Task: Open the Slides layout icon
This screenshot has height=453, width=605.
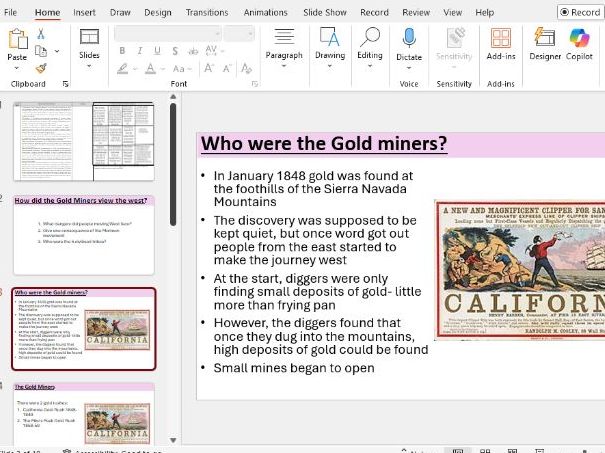Action: pos(90,37)
